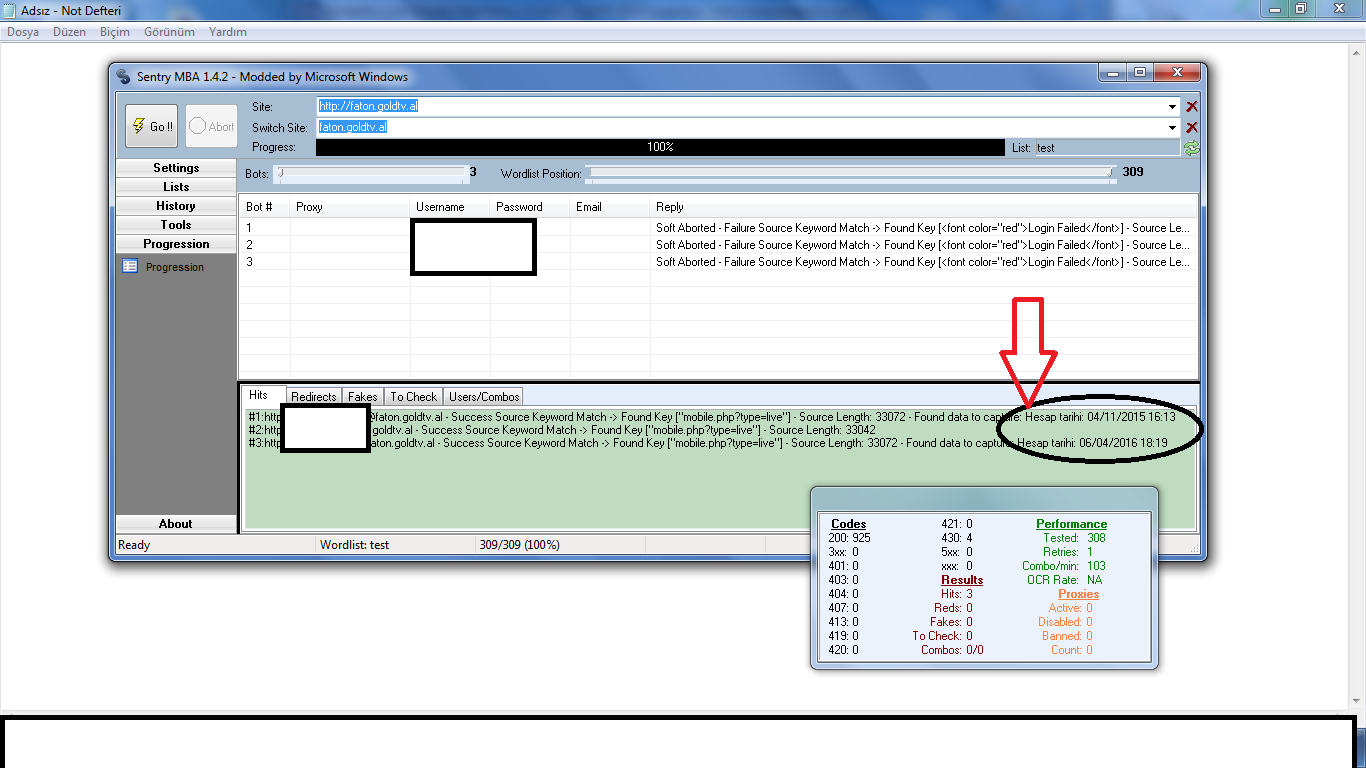
Task: Switch to the Redirects tab
Action: pos(313,397)
